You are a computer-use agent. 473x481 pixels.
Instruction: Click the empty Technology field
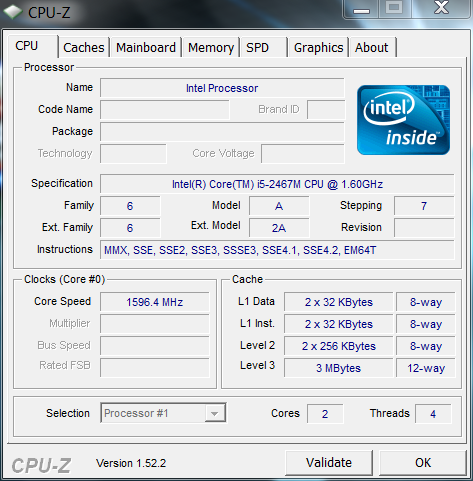pyautogui.click(x=133, y=154)
